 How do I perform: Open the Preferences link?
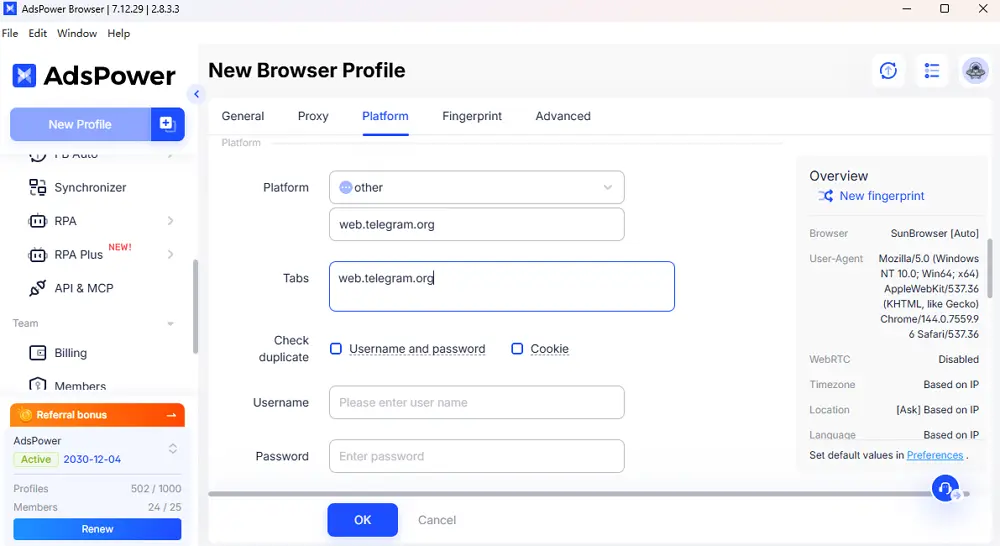click(x=935, y=455)
